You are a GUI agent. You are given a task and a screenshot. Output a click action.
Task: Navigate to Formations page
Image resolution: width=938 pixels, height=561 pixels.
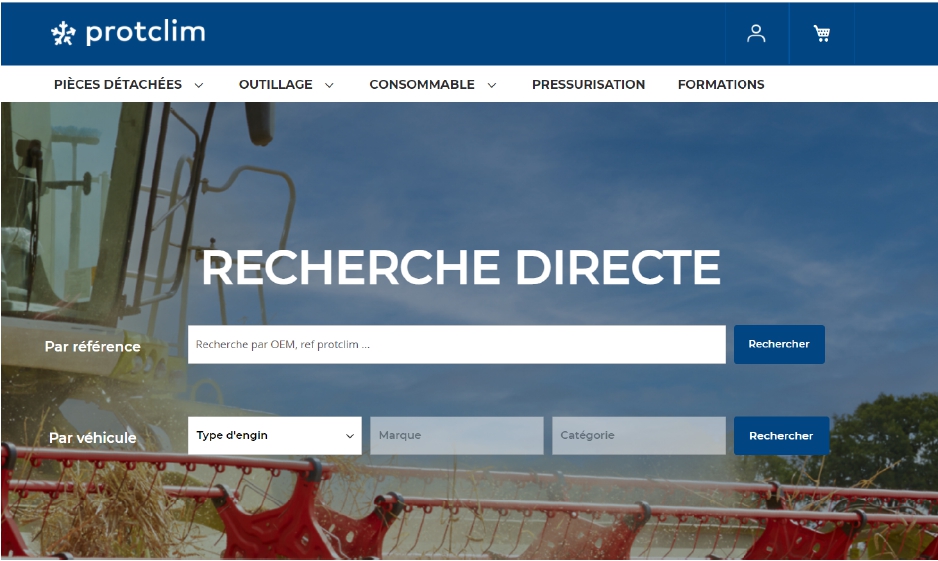click(721, 84)
